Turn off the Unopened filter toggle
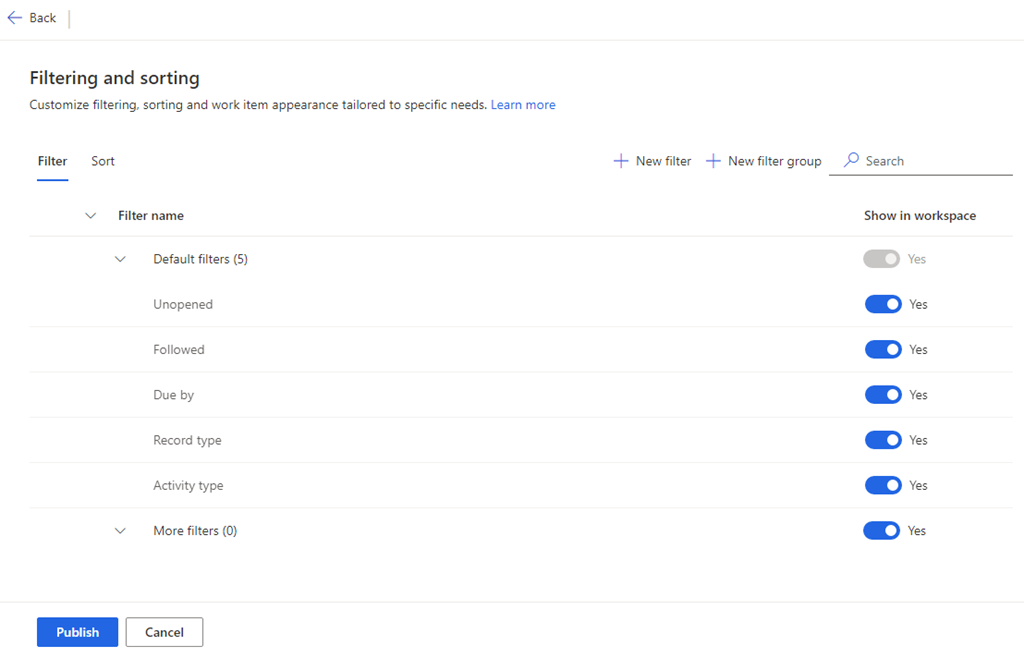 point(883,304)
